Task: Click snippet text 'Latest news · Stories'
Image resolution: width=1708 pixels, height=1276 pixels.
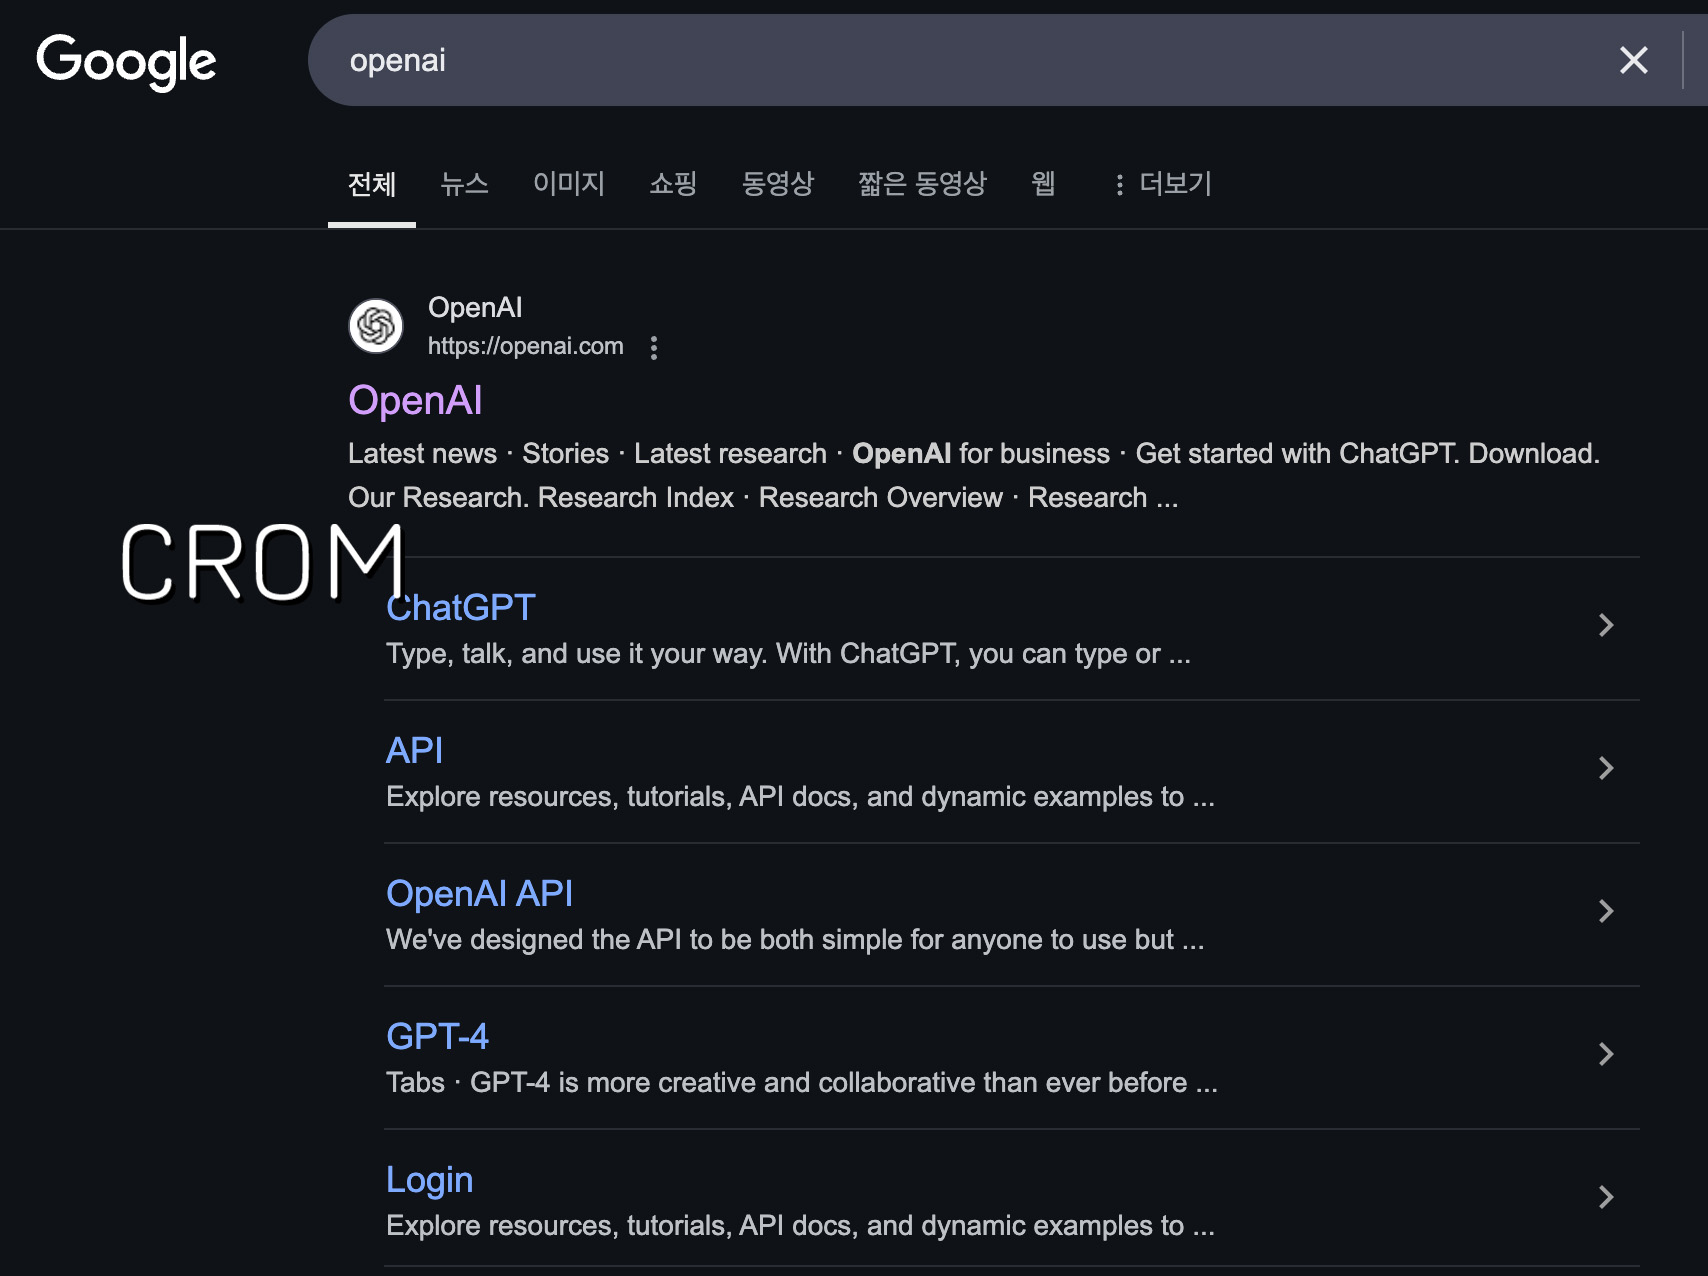Action: [478, 454]
